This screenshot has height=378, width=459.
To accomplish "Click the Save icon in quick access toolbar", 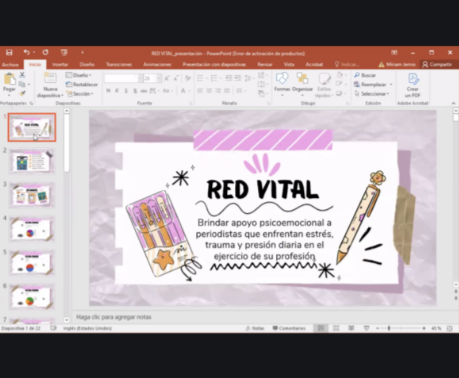I will tap(9, 52).
